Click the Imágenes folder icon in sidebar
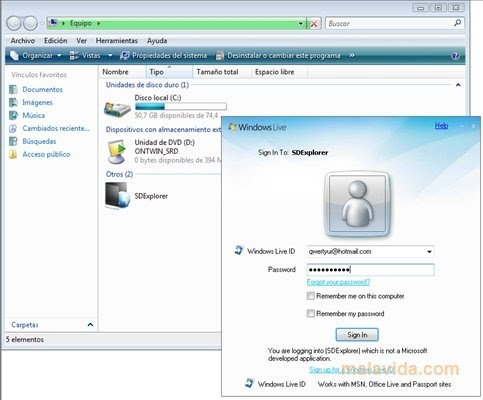The width and height of the screenshot is (483, 400). 13,102
